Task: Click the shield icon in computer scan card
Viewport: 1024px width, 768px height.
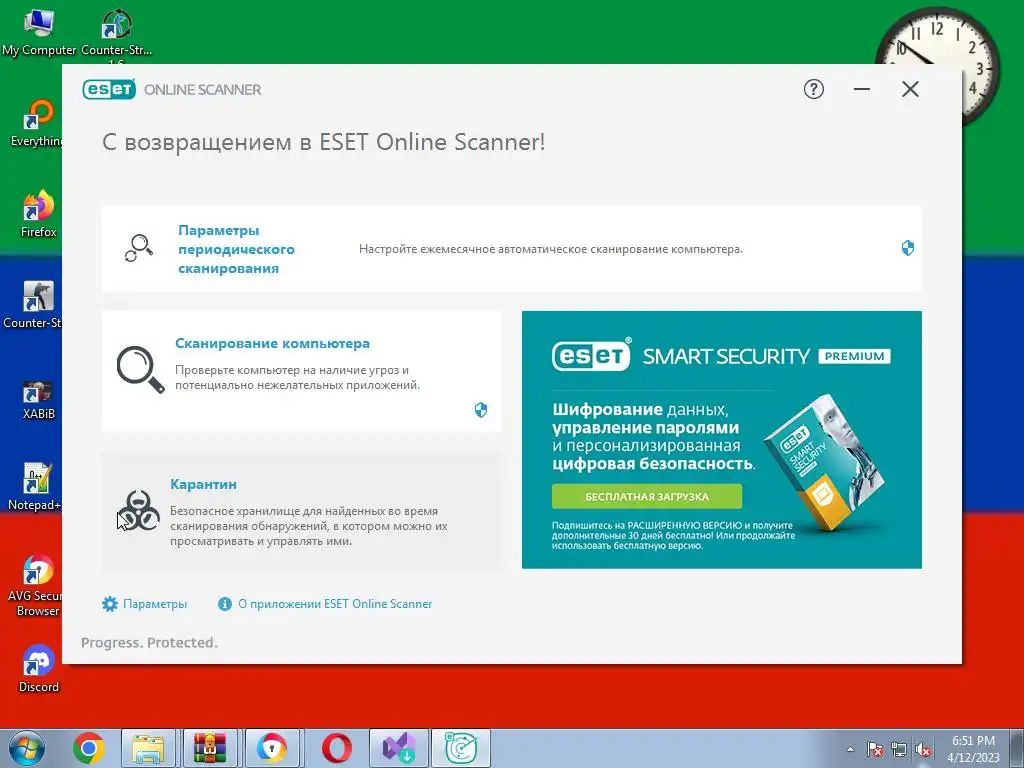Action: 481,409
